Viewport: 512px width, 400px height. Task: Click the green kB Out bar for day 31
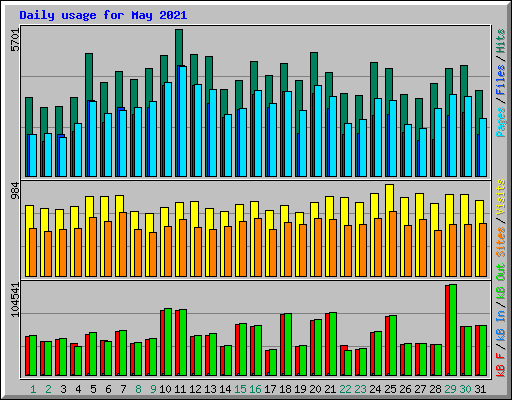483,350
